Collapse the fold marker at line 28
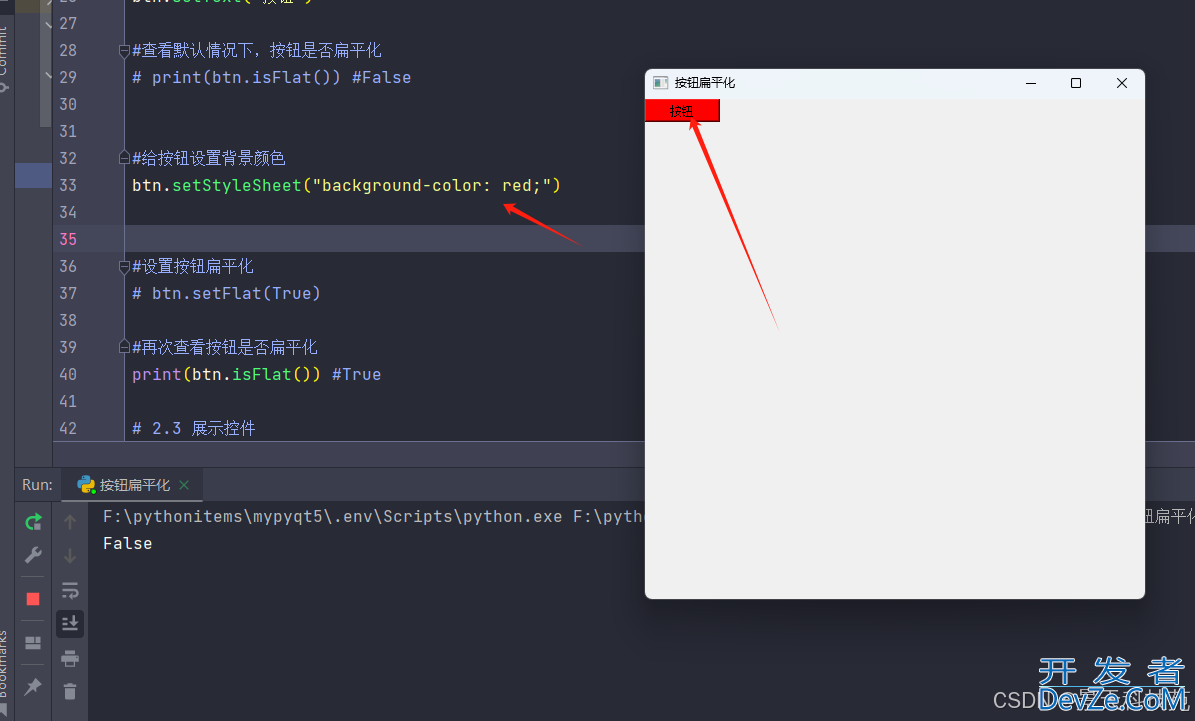 point(124,51)
